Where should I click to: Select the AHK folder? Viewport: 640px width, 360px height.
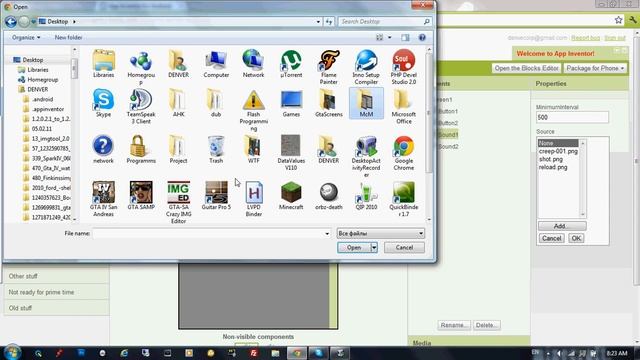click(x=178, y=103)
